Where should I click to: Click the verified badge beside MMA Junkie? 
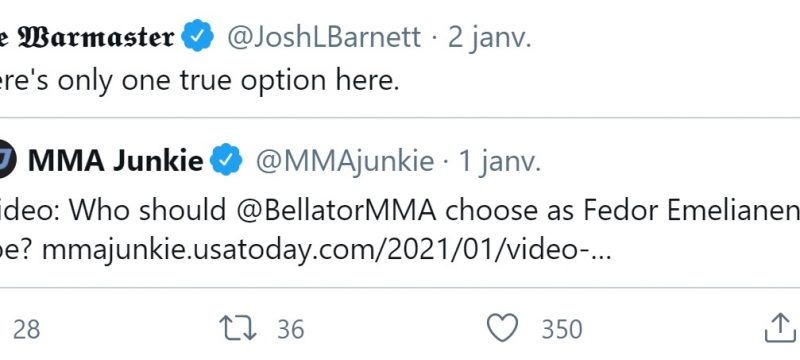click(x=227, y=160)
